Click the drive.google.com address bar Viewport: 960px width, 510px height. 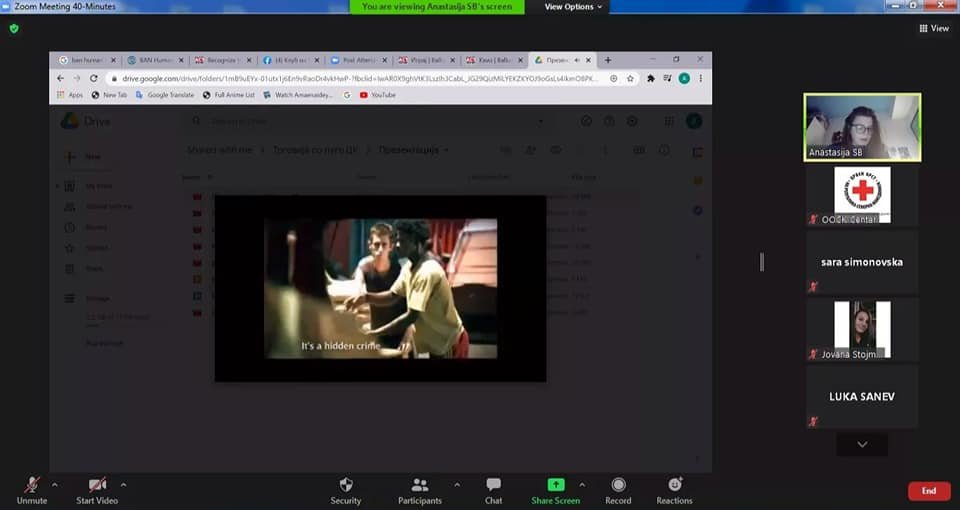(361, 78)
